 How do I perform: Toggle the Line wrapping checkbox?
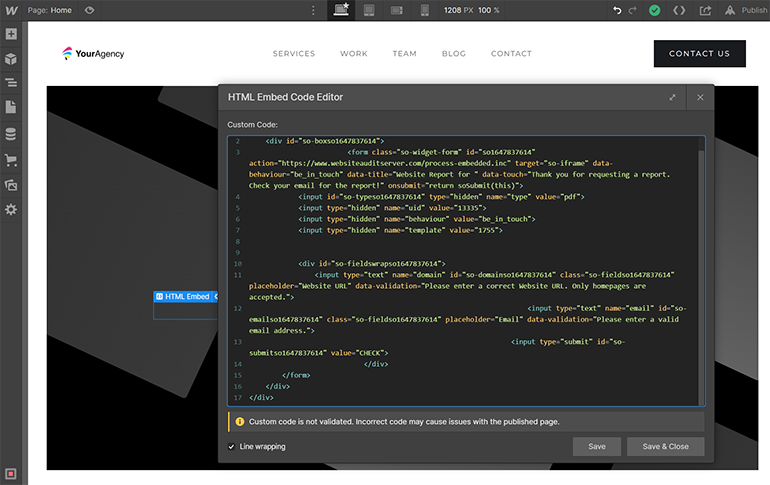pos(232,446)
